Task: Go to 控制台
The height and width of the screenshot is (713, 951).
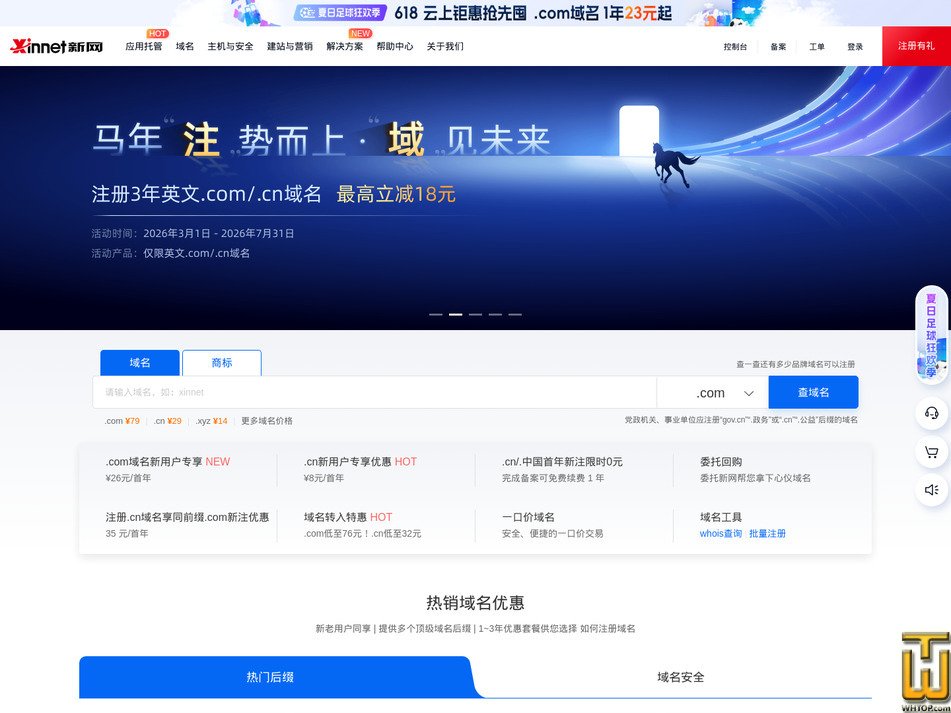Action: click(x=735, y=47)
